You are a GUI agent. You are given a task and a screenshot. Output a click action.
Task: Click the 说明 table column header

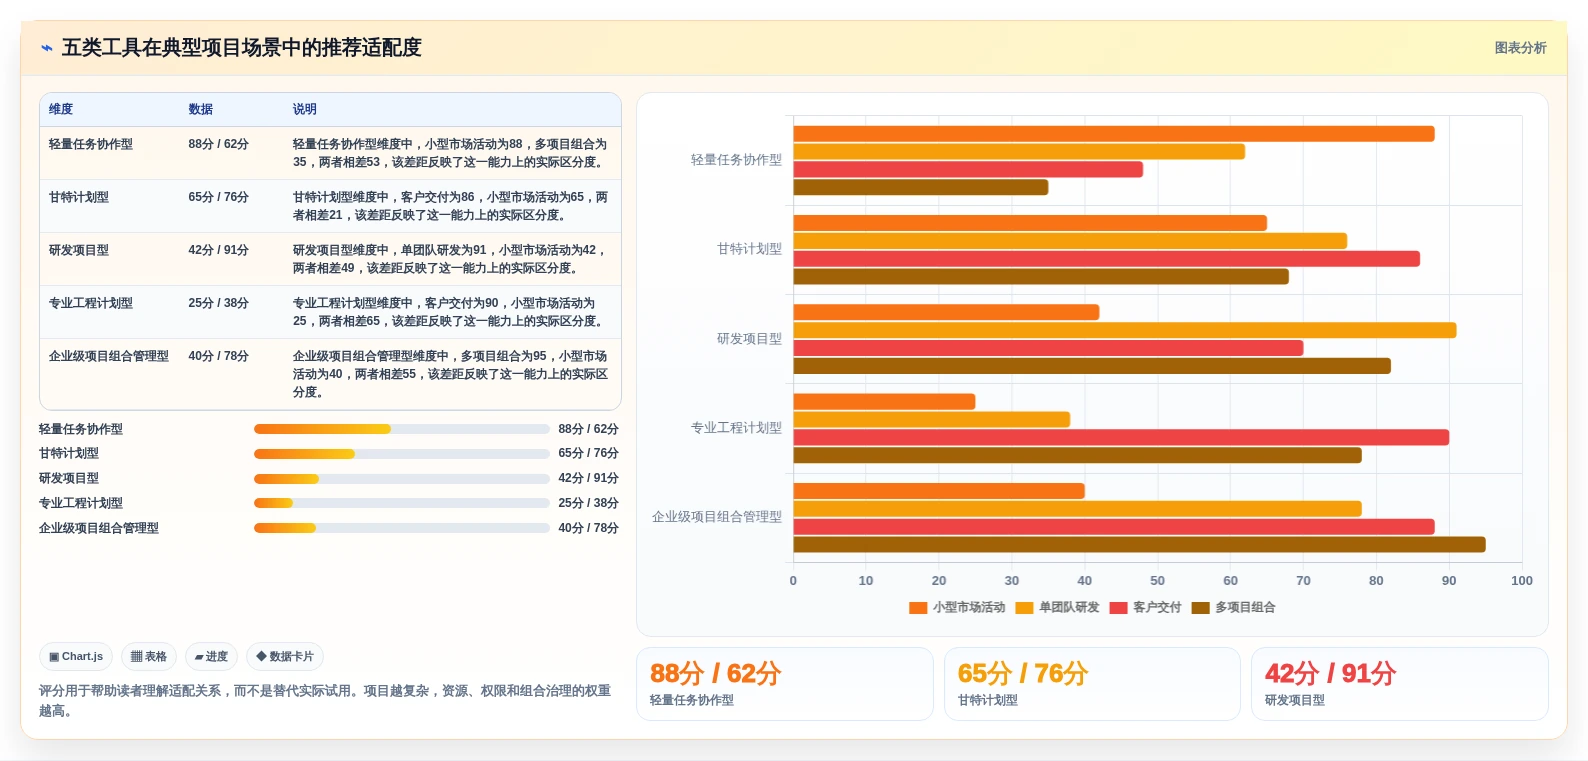305,110
